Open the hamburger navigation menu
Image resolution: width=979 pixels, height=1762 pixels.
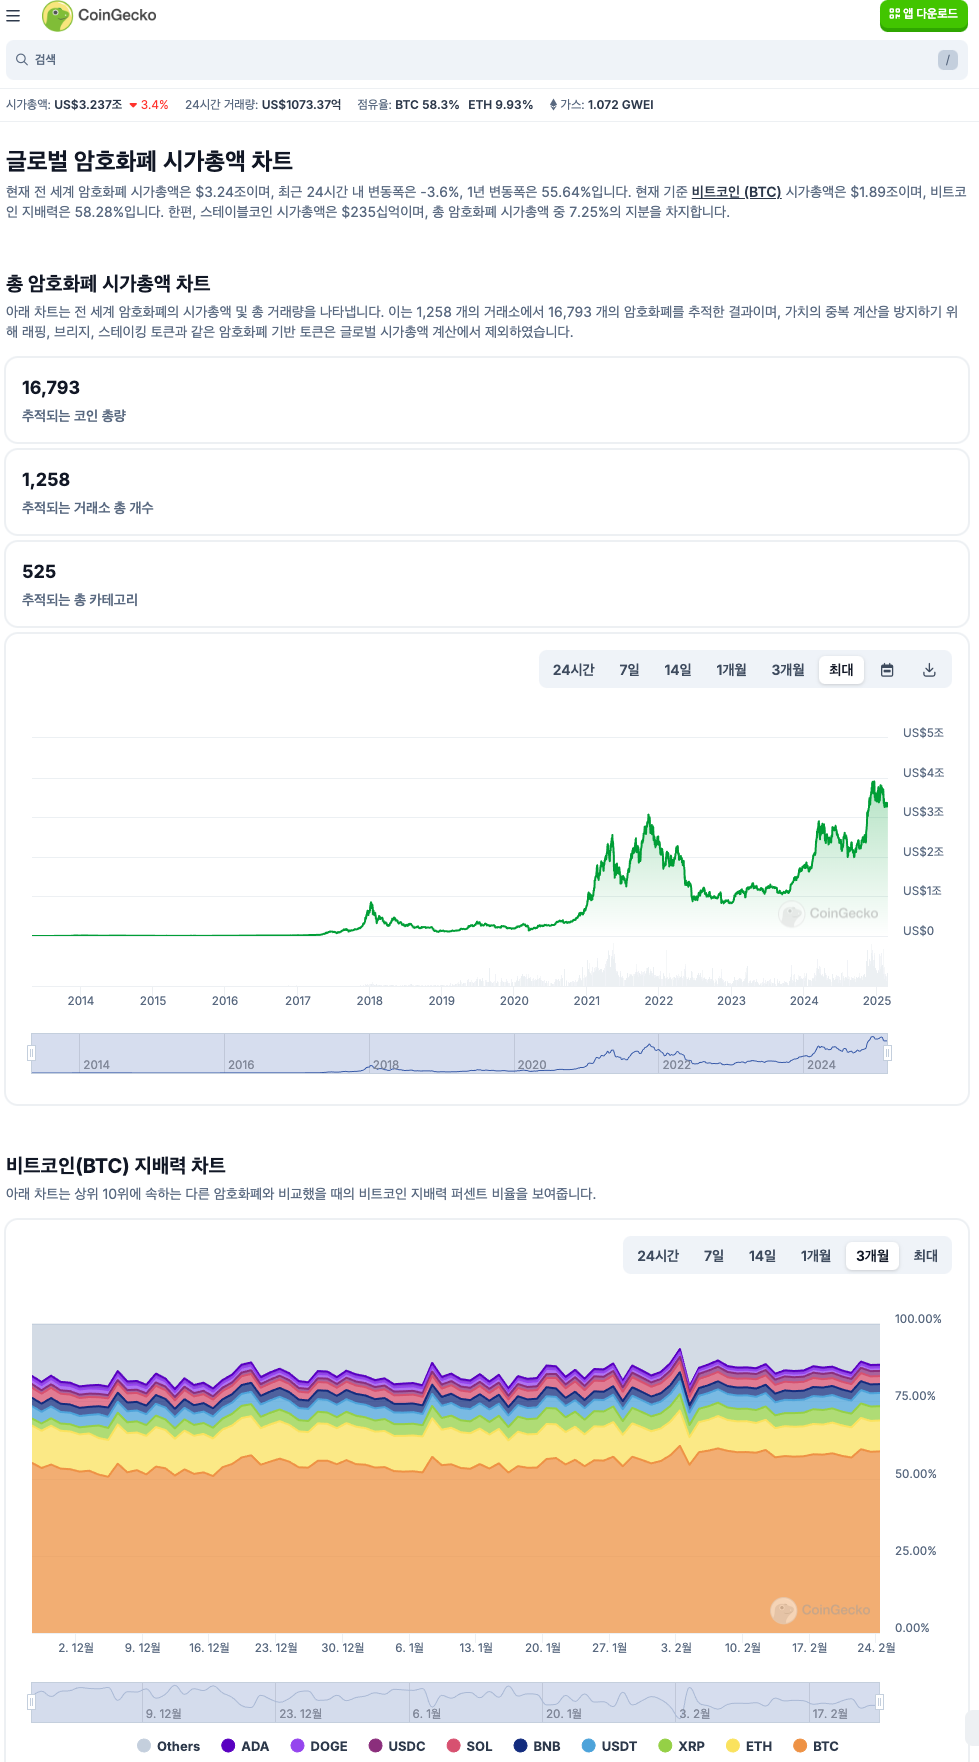click(x=14, y=15)
